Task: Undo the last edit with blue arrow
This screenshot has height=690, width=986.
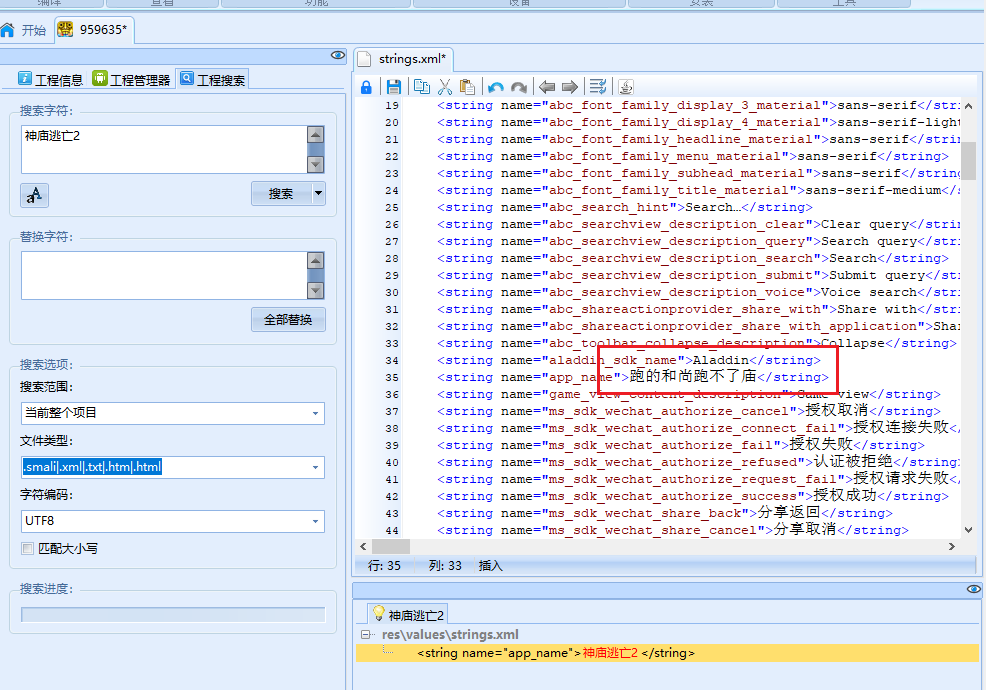Action: (x=496, y=87)
